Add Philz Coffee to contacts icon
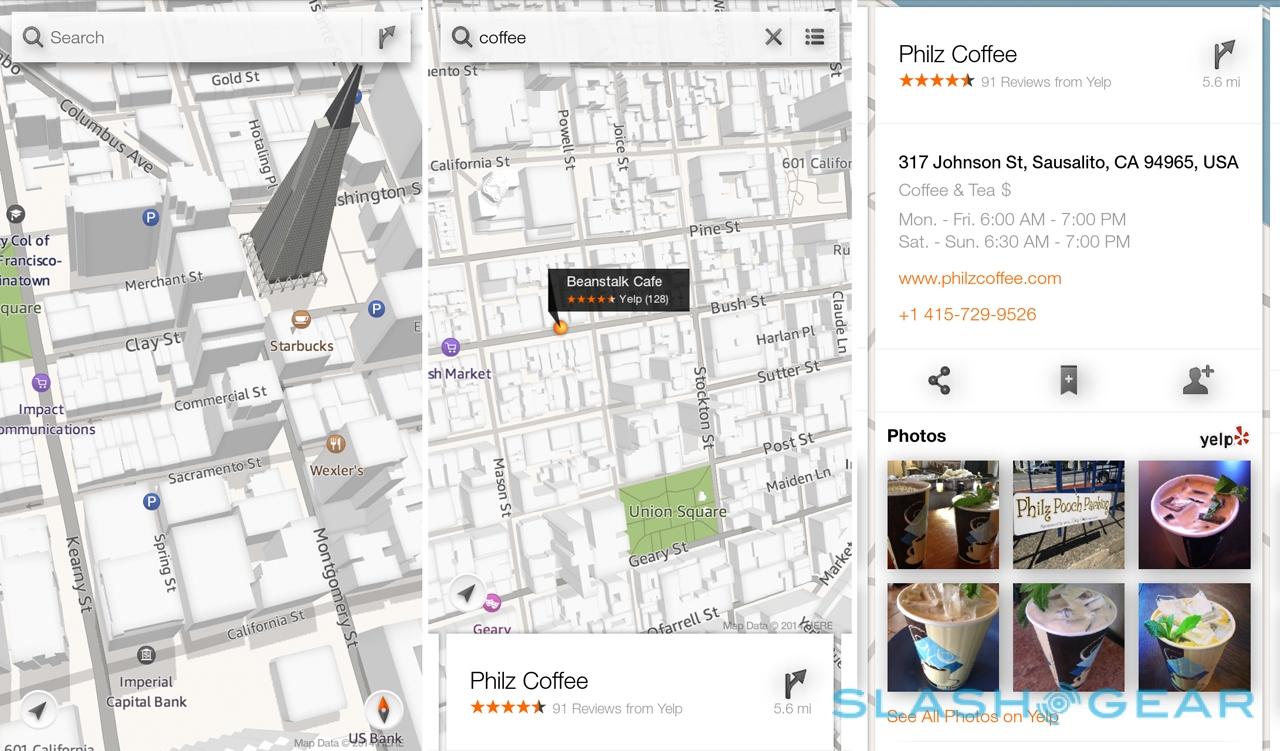 (x=1197, y=380)
